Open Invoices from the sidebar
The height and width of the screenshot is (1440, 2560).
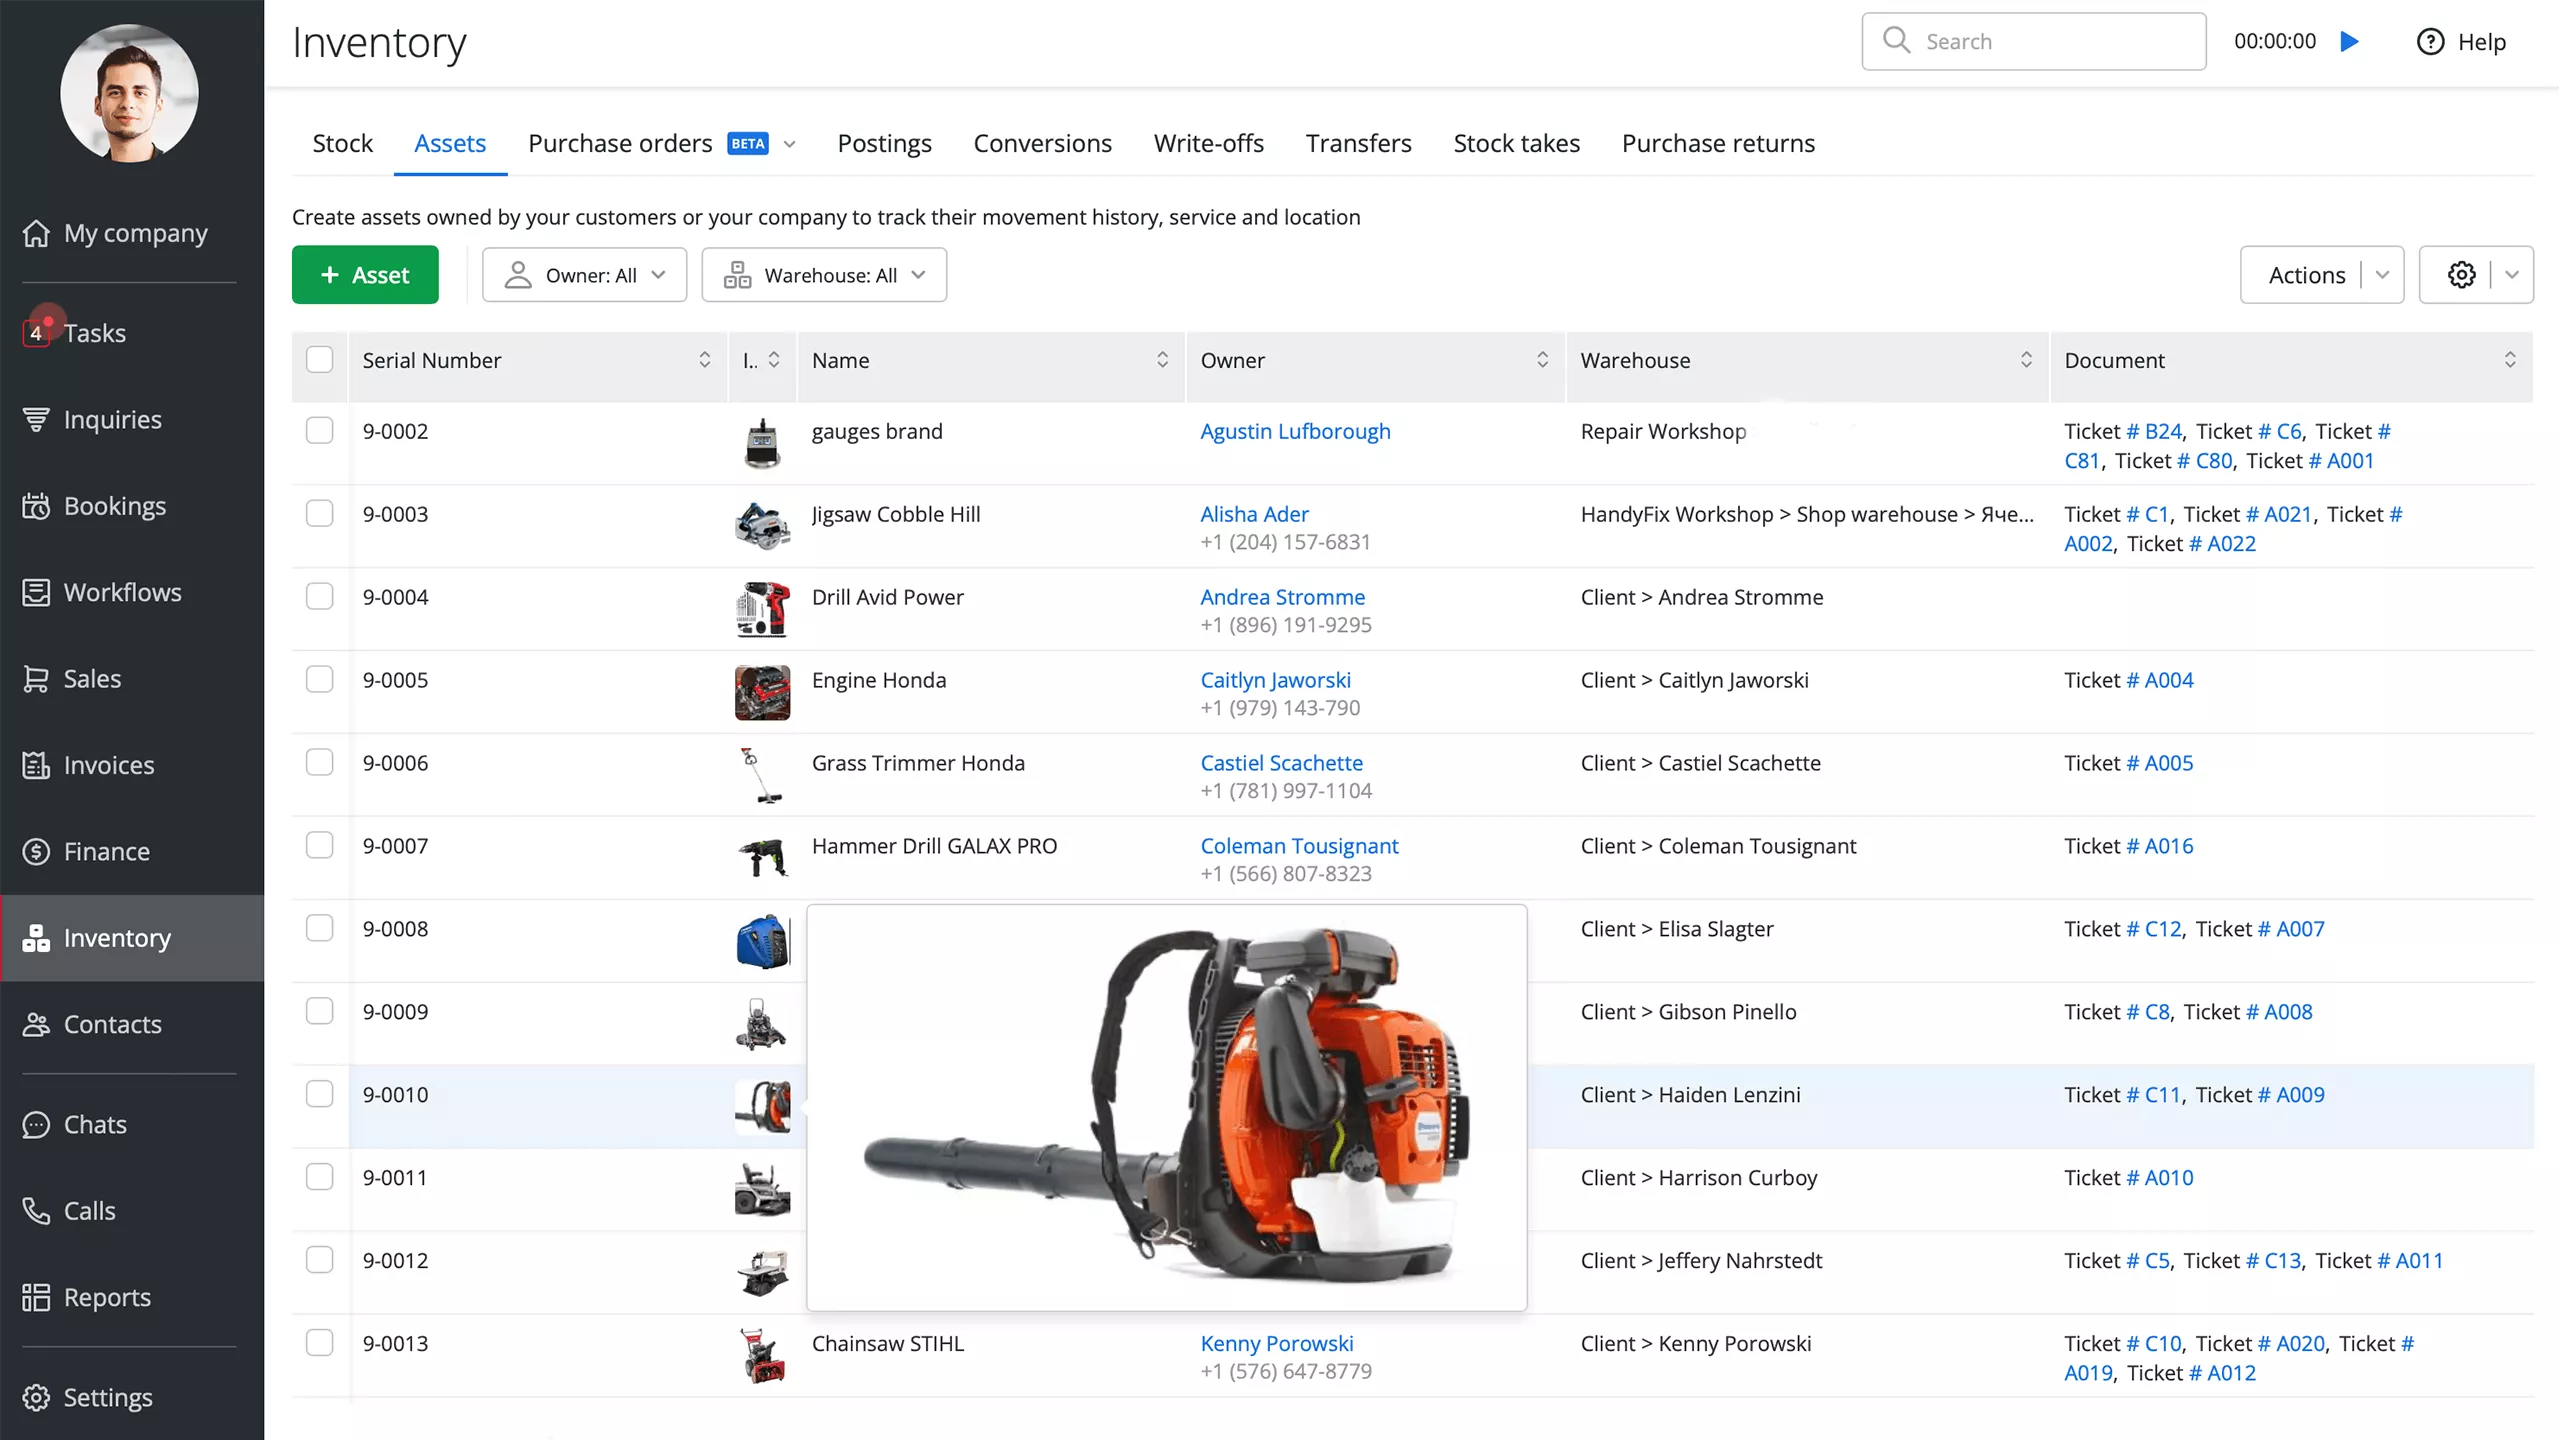coord(109,764)
